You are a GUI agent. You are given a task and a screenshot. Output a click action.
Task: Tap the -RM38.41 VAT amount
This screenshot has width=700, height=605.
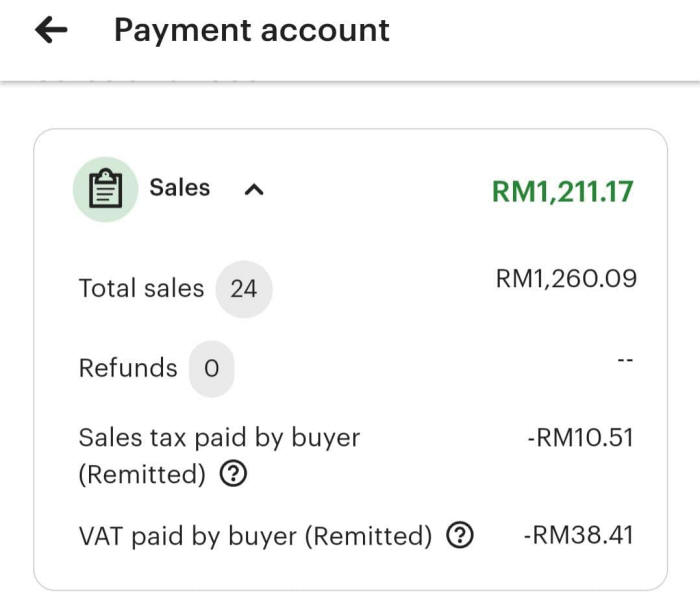578,536
